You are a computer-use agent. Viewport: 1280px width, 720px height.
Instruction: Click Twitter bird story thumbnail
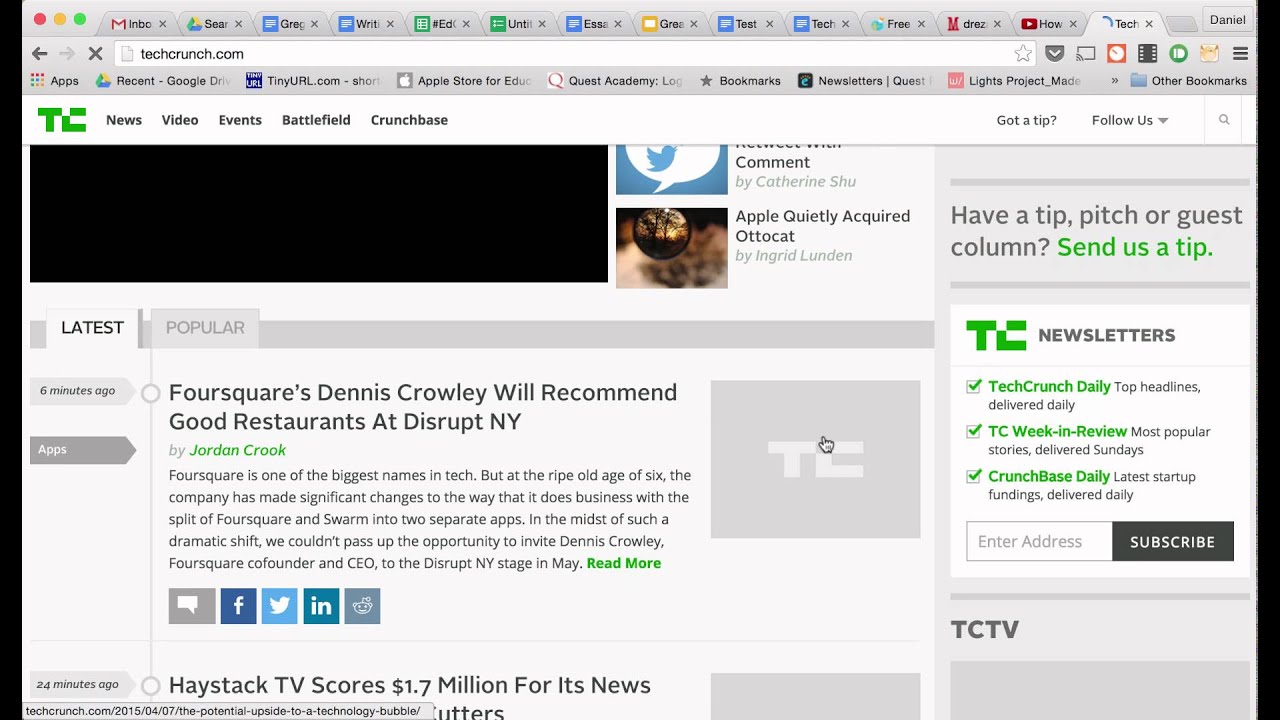(x=672, y=170)
